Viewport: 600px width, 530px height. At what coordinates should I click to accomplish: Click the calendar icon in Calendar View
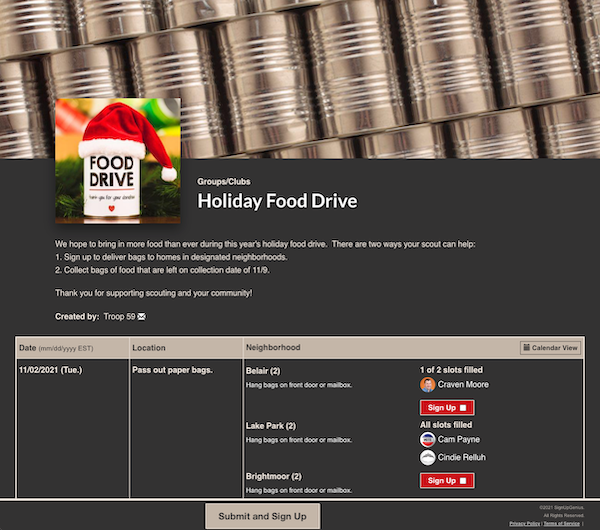click(x=527, y=347)
